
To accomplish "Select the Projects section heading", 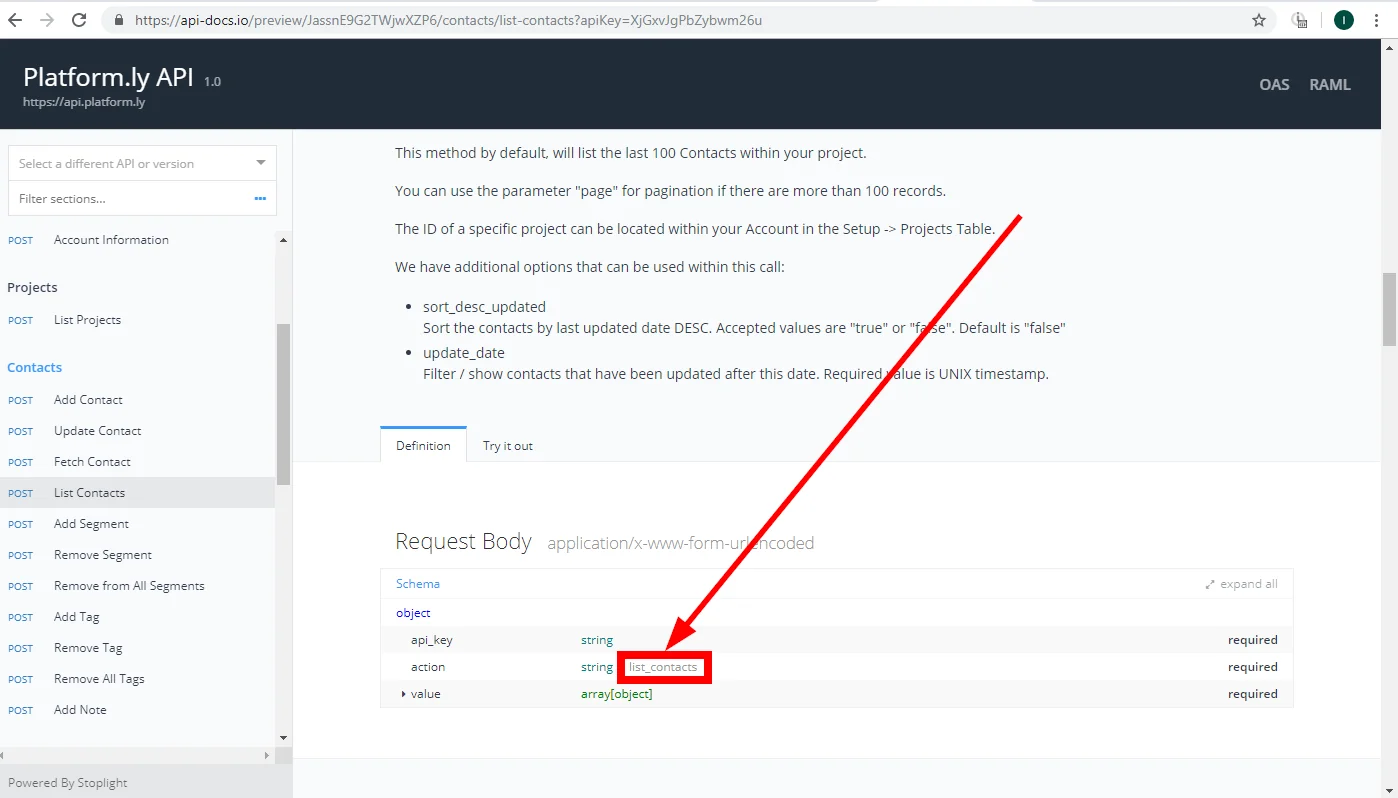I will 32,287.
